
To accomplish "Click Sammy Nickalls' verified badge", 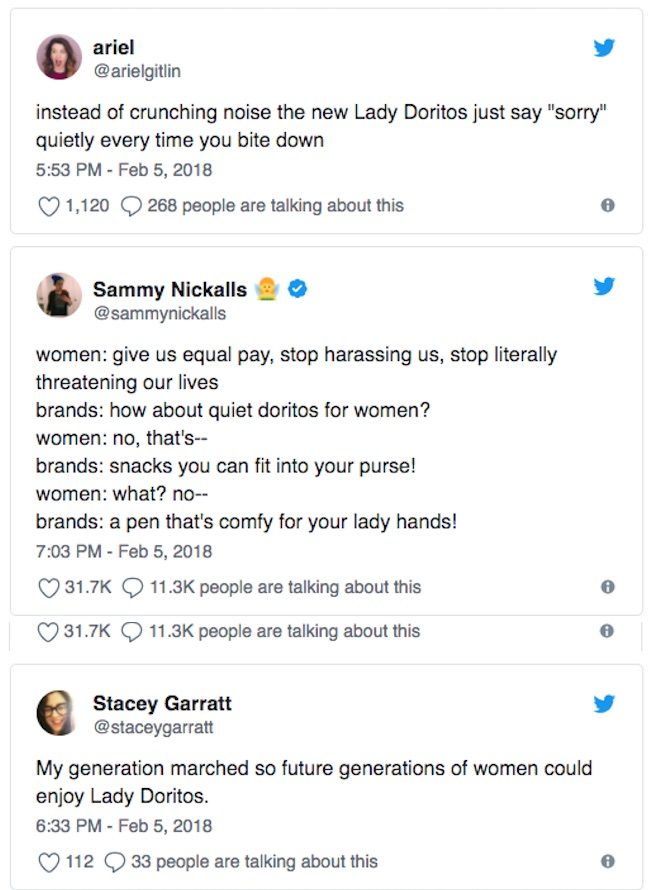I will tap(297, 289).
